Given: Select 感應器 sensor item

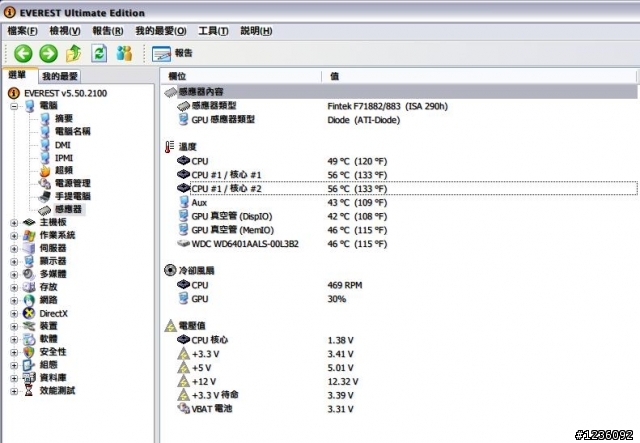Looking at the screenshot, I should pos(68,209).
